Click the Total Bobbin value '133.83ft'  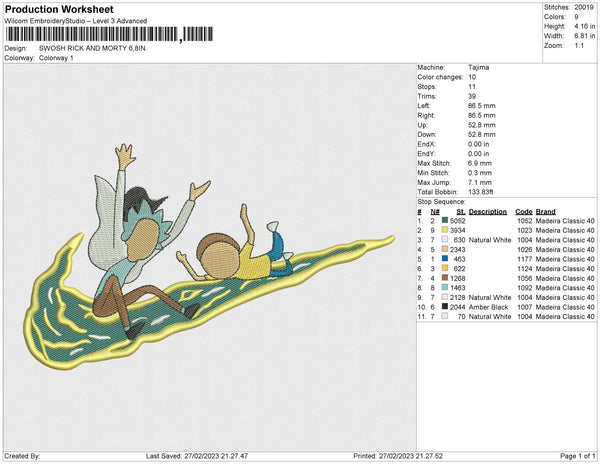pyautogui.click(x=481, y=192)
